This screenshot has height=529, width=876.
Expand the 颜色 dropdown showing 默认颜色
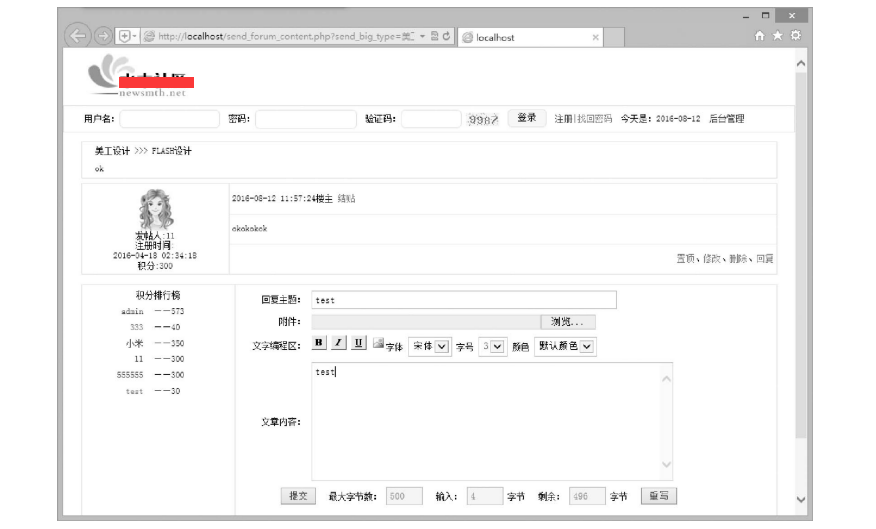566,346
